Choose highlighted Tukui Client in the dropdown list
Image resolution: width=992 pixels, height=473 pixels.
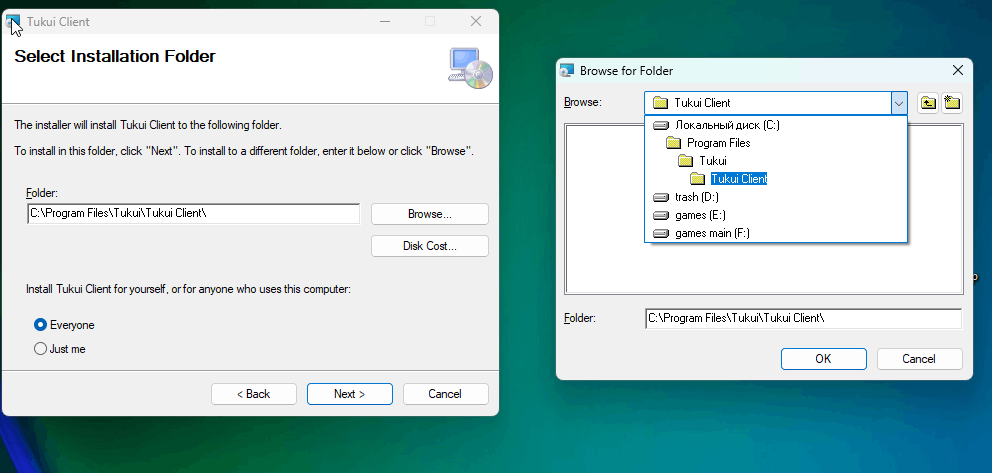(x=776, y=179)
